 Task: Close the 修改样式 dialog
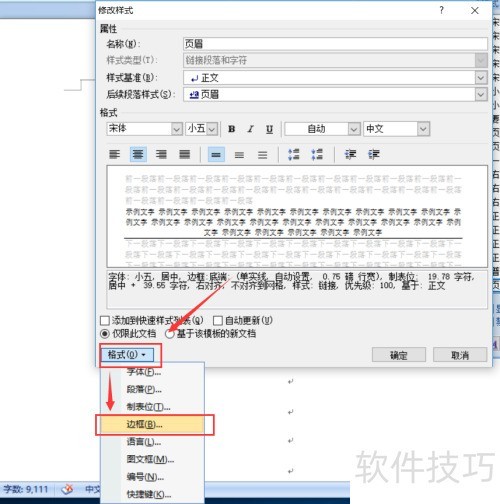[475, 10]
